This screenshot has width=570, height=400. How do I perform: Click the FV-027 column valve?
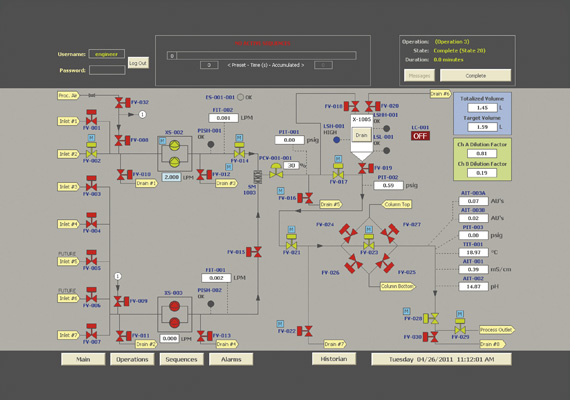click(390, 233)
